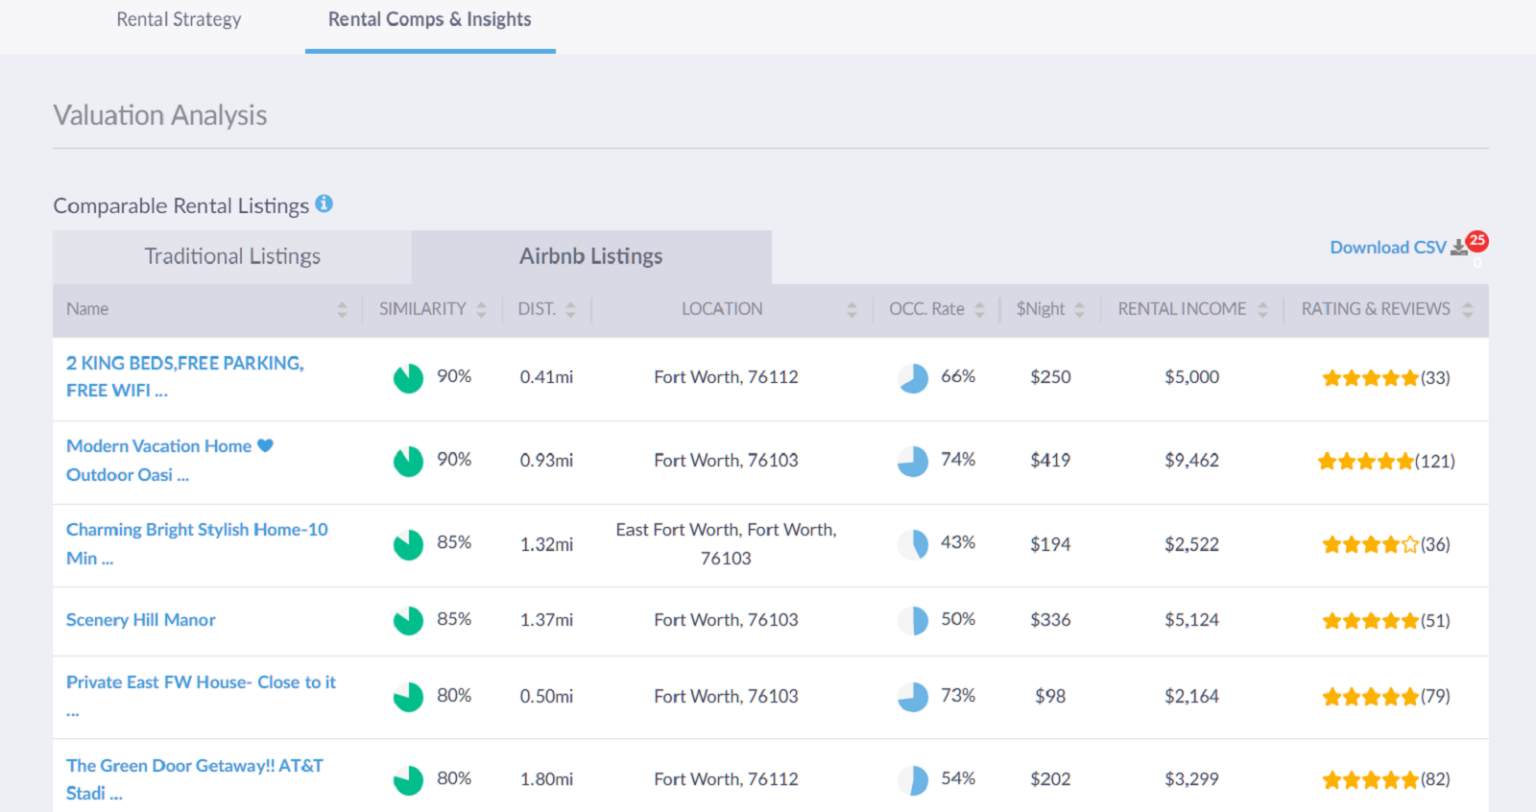The width and height of the screenshot is (1536, 812).
Task: Open the Airbnb Listings tab
Action: coord(591,257)
